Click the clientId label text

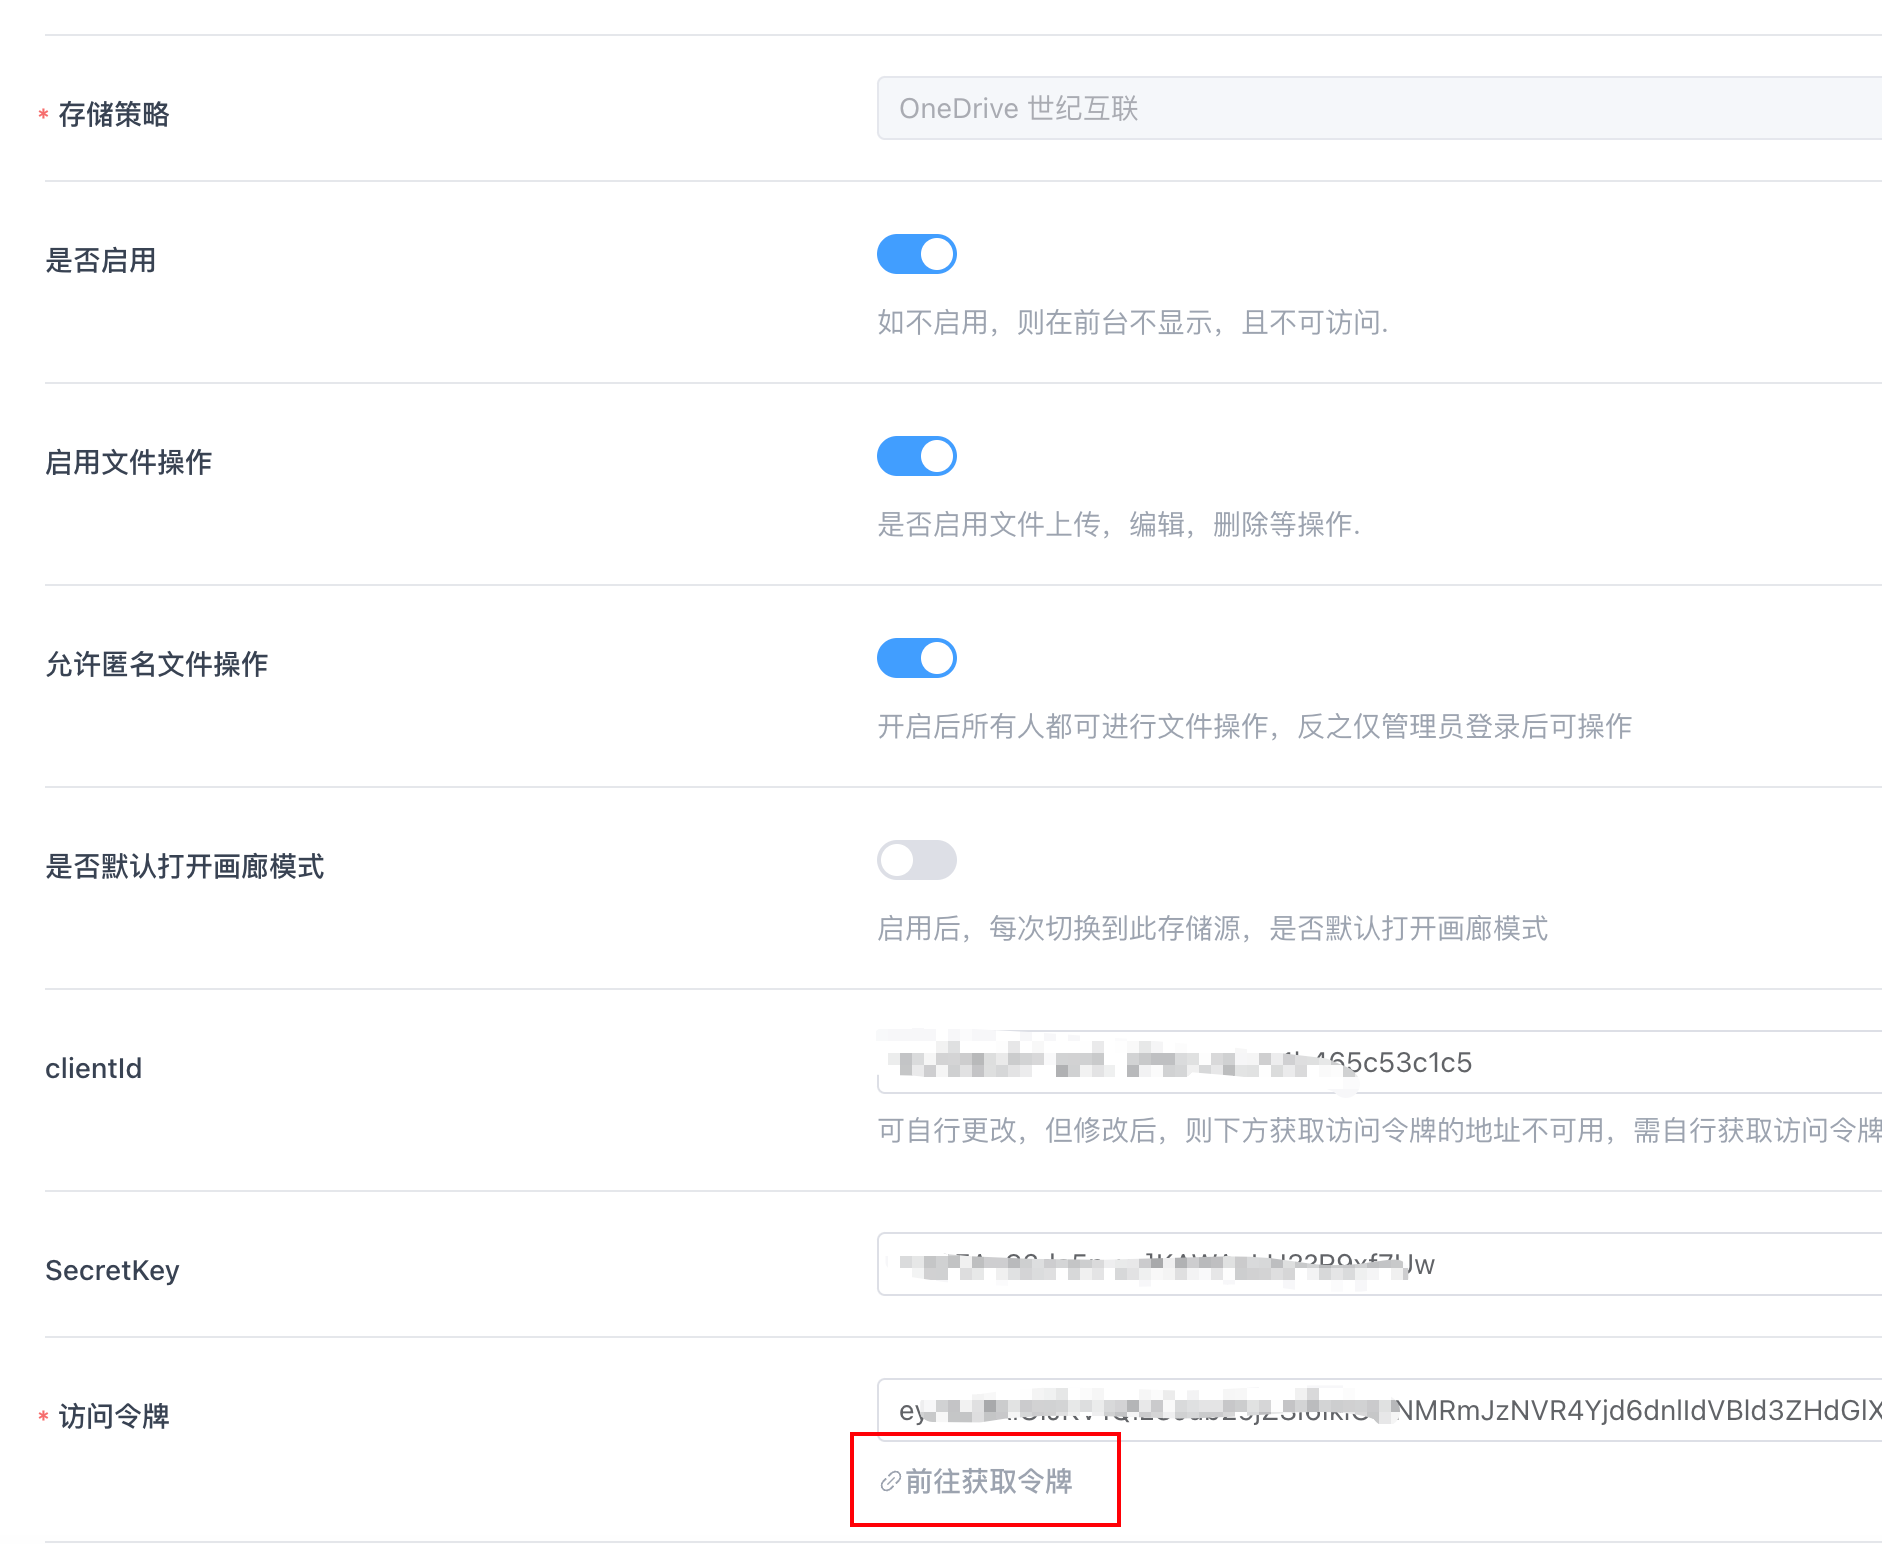pos(94,1068)
